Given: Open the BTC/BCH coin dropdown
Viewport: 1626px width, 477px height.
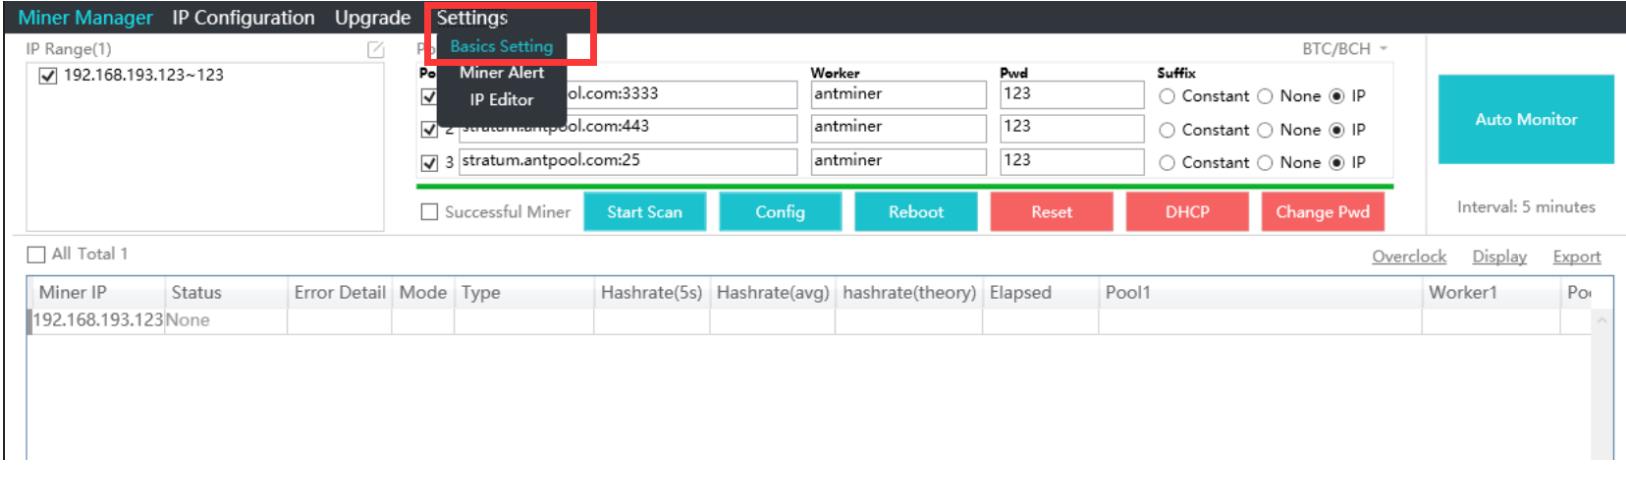Looking at the screenshot, I should click(1344, 49).
